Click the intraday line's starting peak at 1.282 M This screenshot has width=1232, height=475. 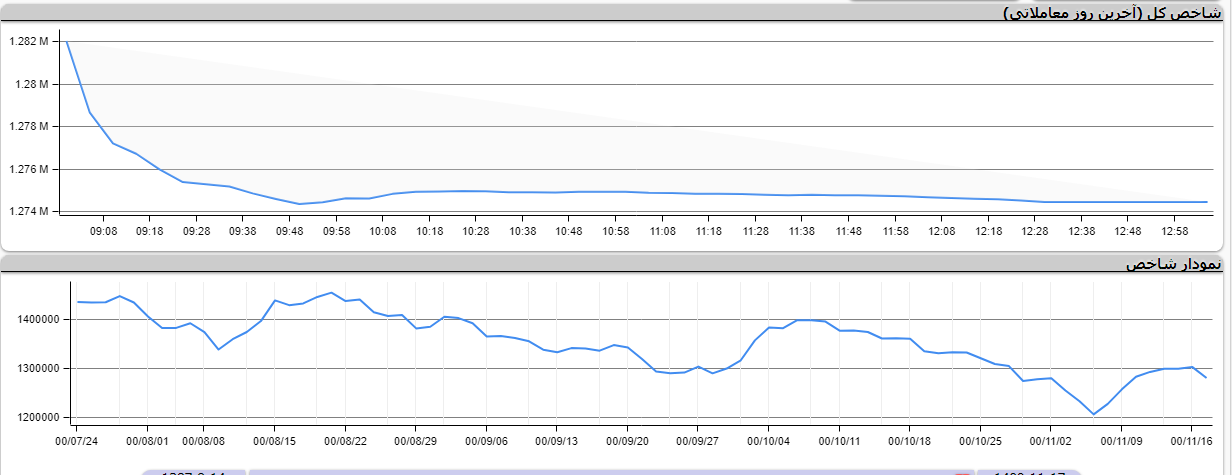point(67,42)
